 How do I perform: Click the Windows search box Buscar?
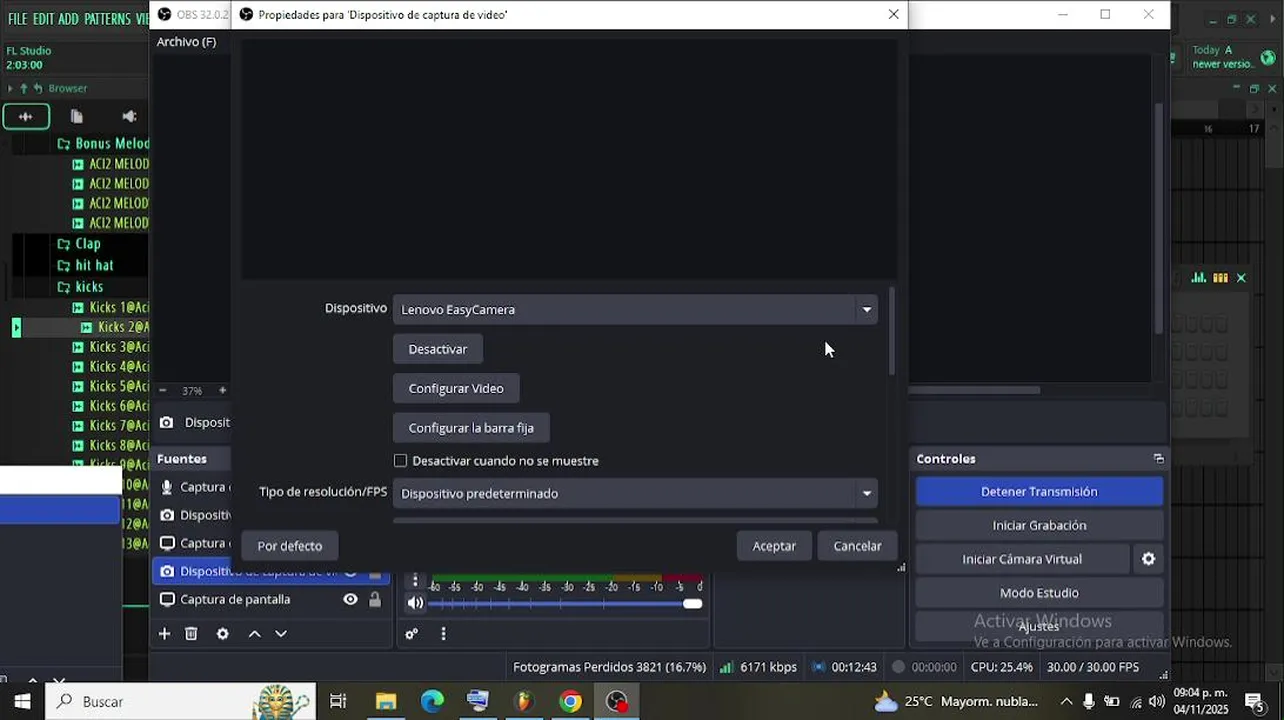[x=183, y=702]
